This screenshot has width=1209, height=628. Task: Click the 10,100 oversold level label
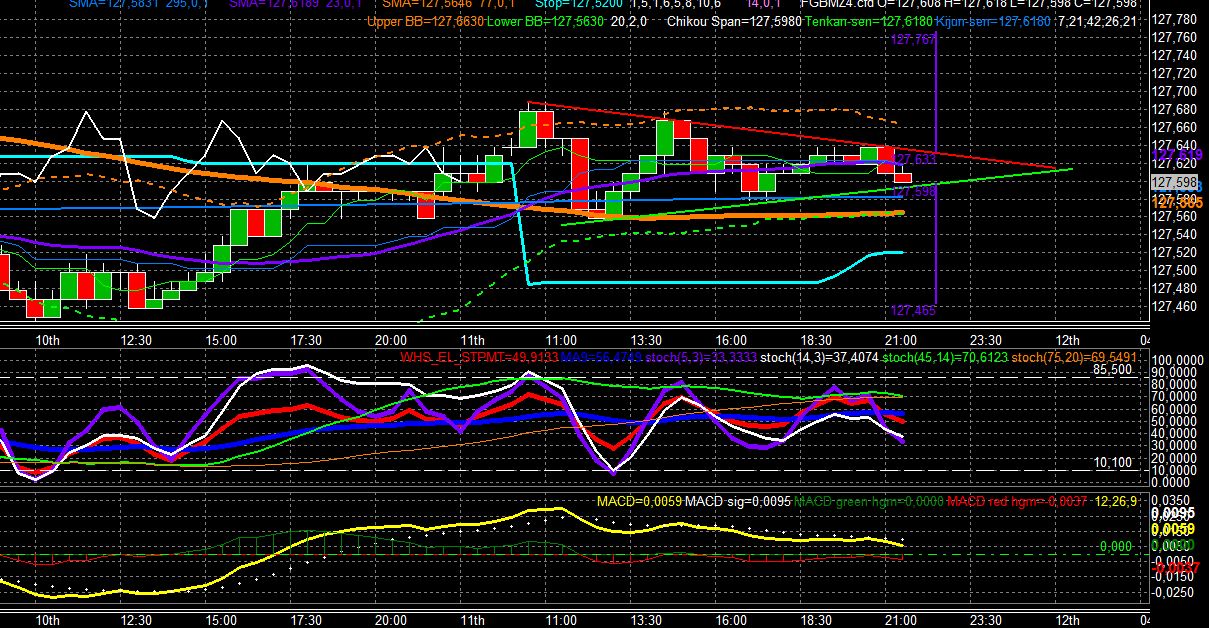(1112, 463)
